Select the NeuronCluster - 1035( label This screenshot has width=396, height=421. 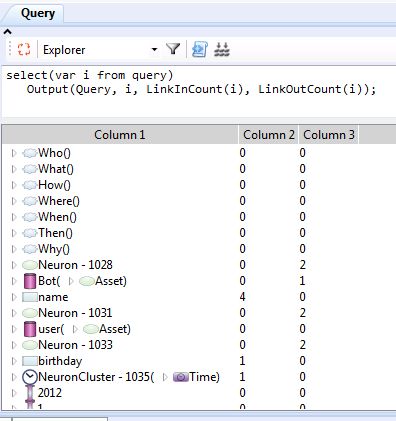coord(96,377)
